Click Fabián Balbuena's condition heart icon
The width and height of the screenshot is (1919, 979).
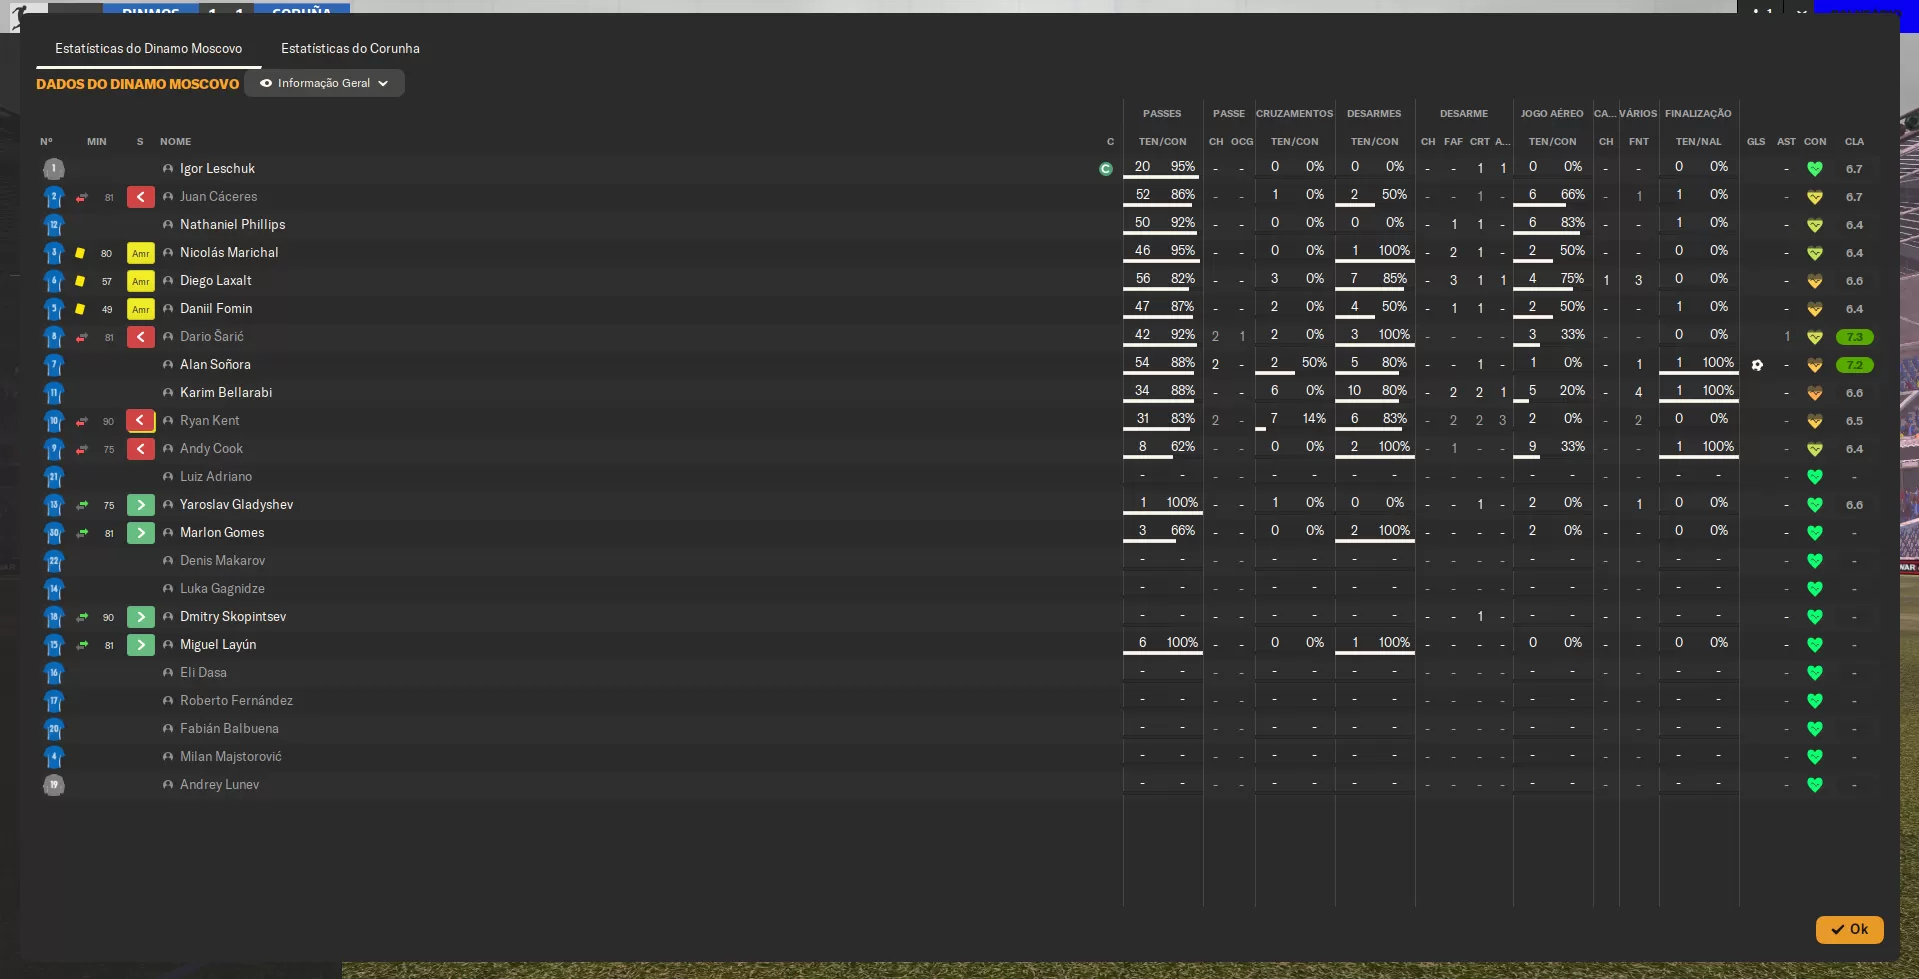pyautogui.click(x=1815, y=729)
